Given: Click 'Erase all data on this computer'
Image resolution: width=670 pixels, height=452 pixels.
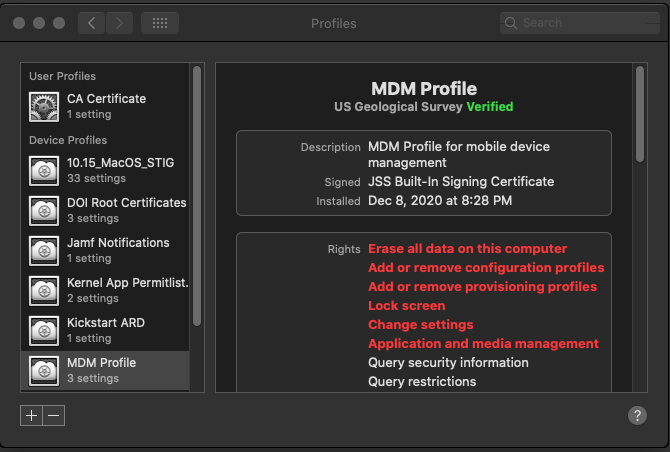Looking at the screenshot, I should tap(467, 249).
